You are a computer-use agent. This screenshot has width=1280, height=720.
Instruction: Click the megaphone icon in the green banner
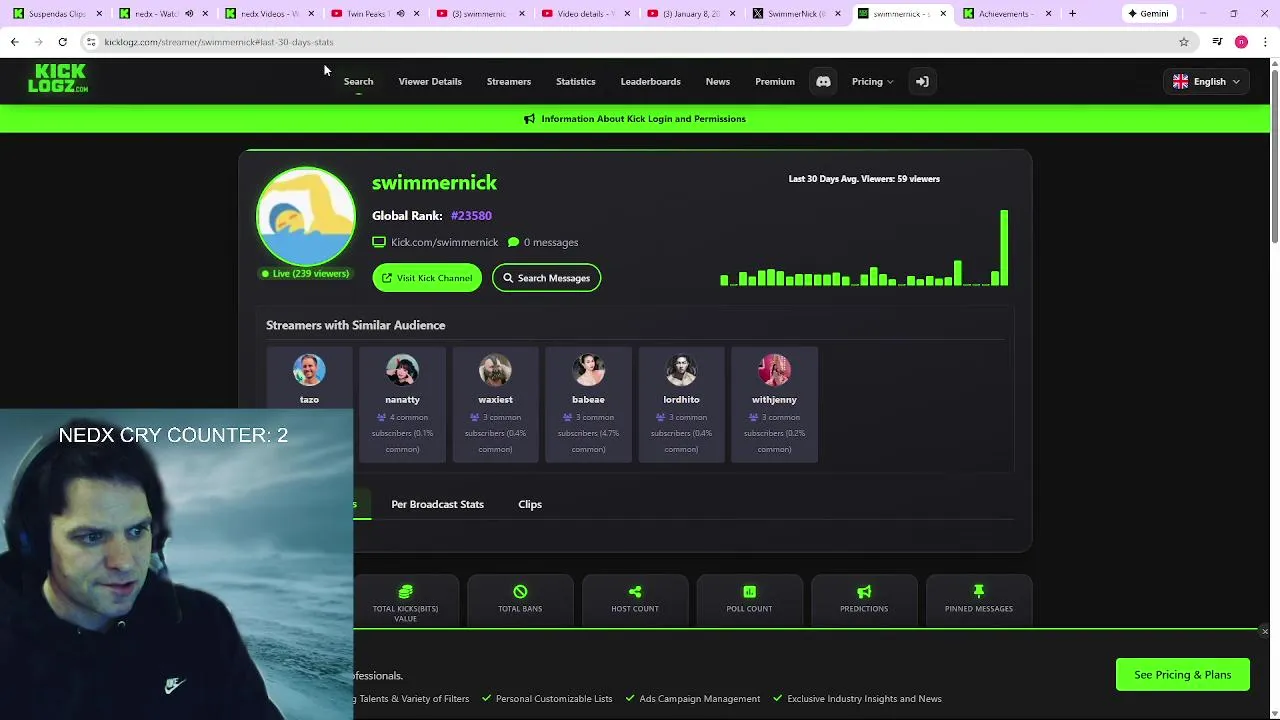(x=529, y=119)
